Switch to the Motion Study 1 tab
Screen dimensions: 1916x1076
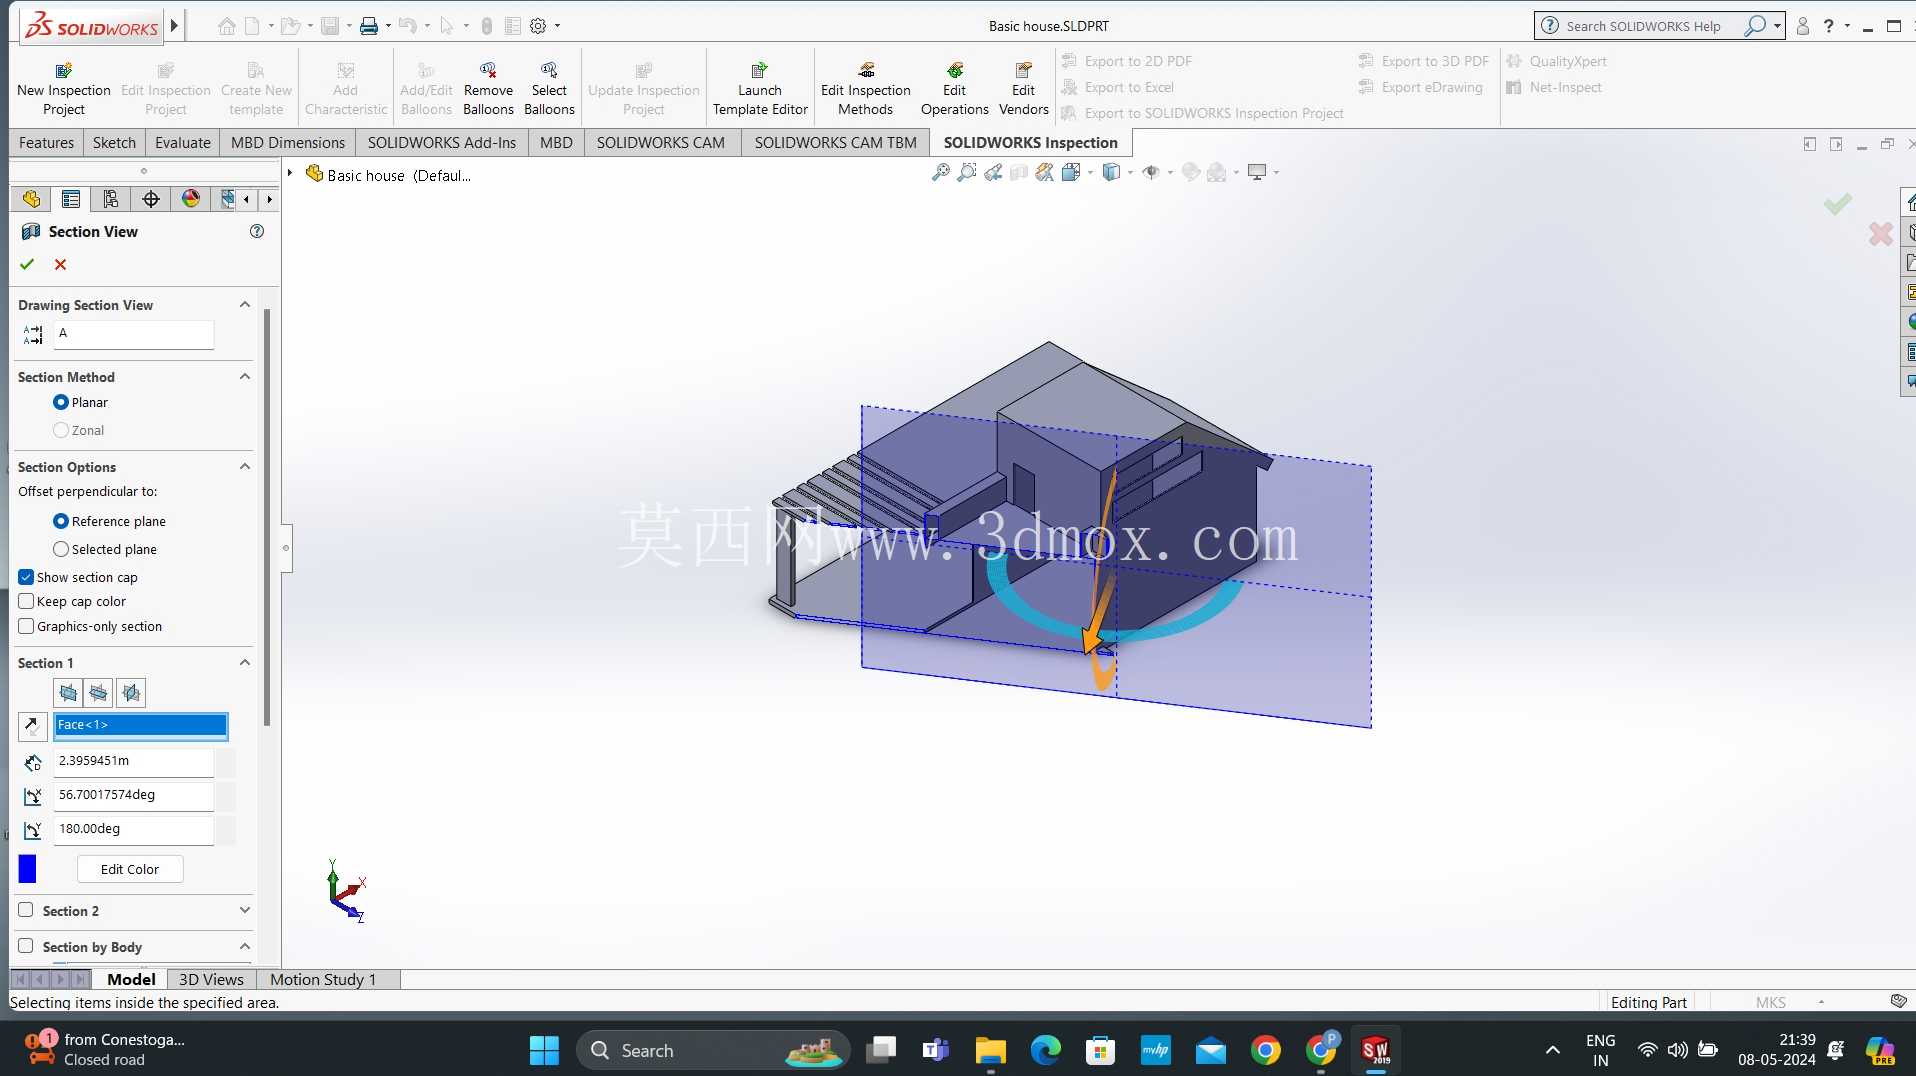click(x=323, y=979)
